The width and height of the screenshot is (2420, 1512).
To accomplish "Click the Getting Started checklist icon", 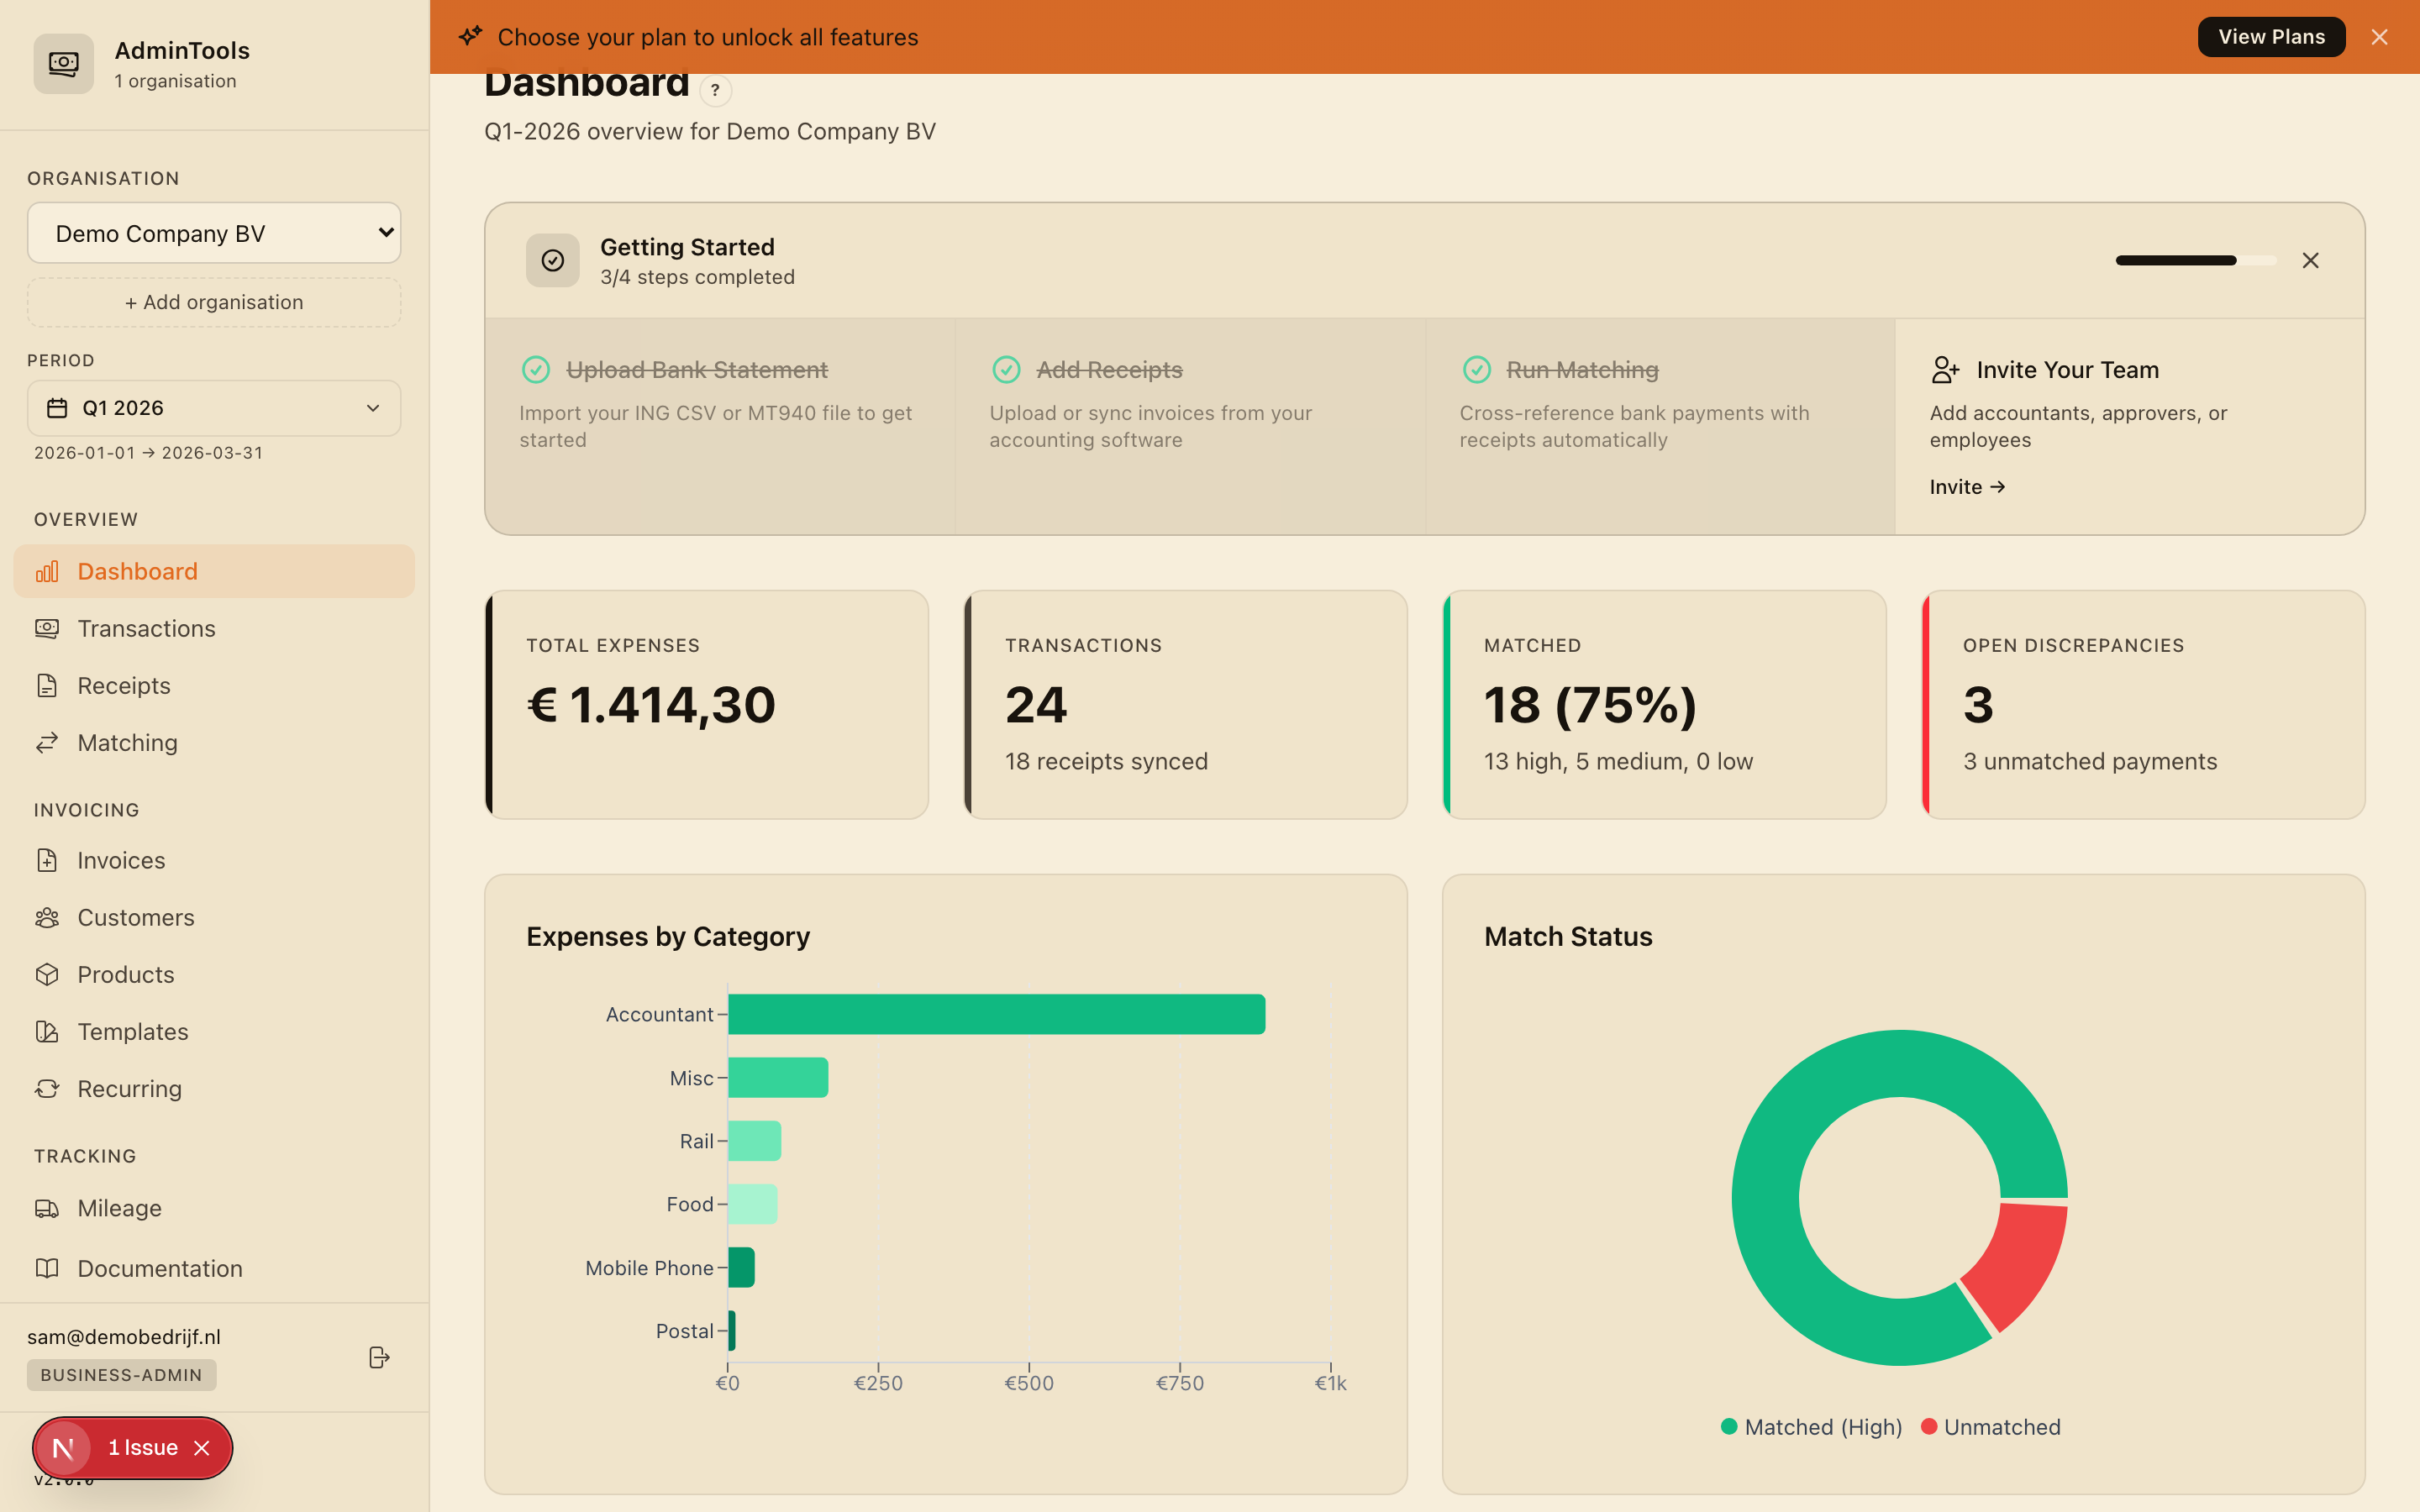I will (x=553, y=260).
